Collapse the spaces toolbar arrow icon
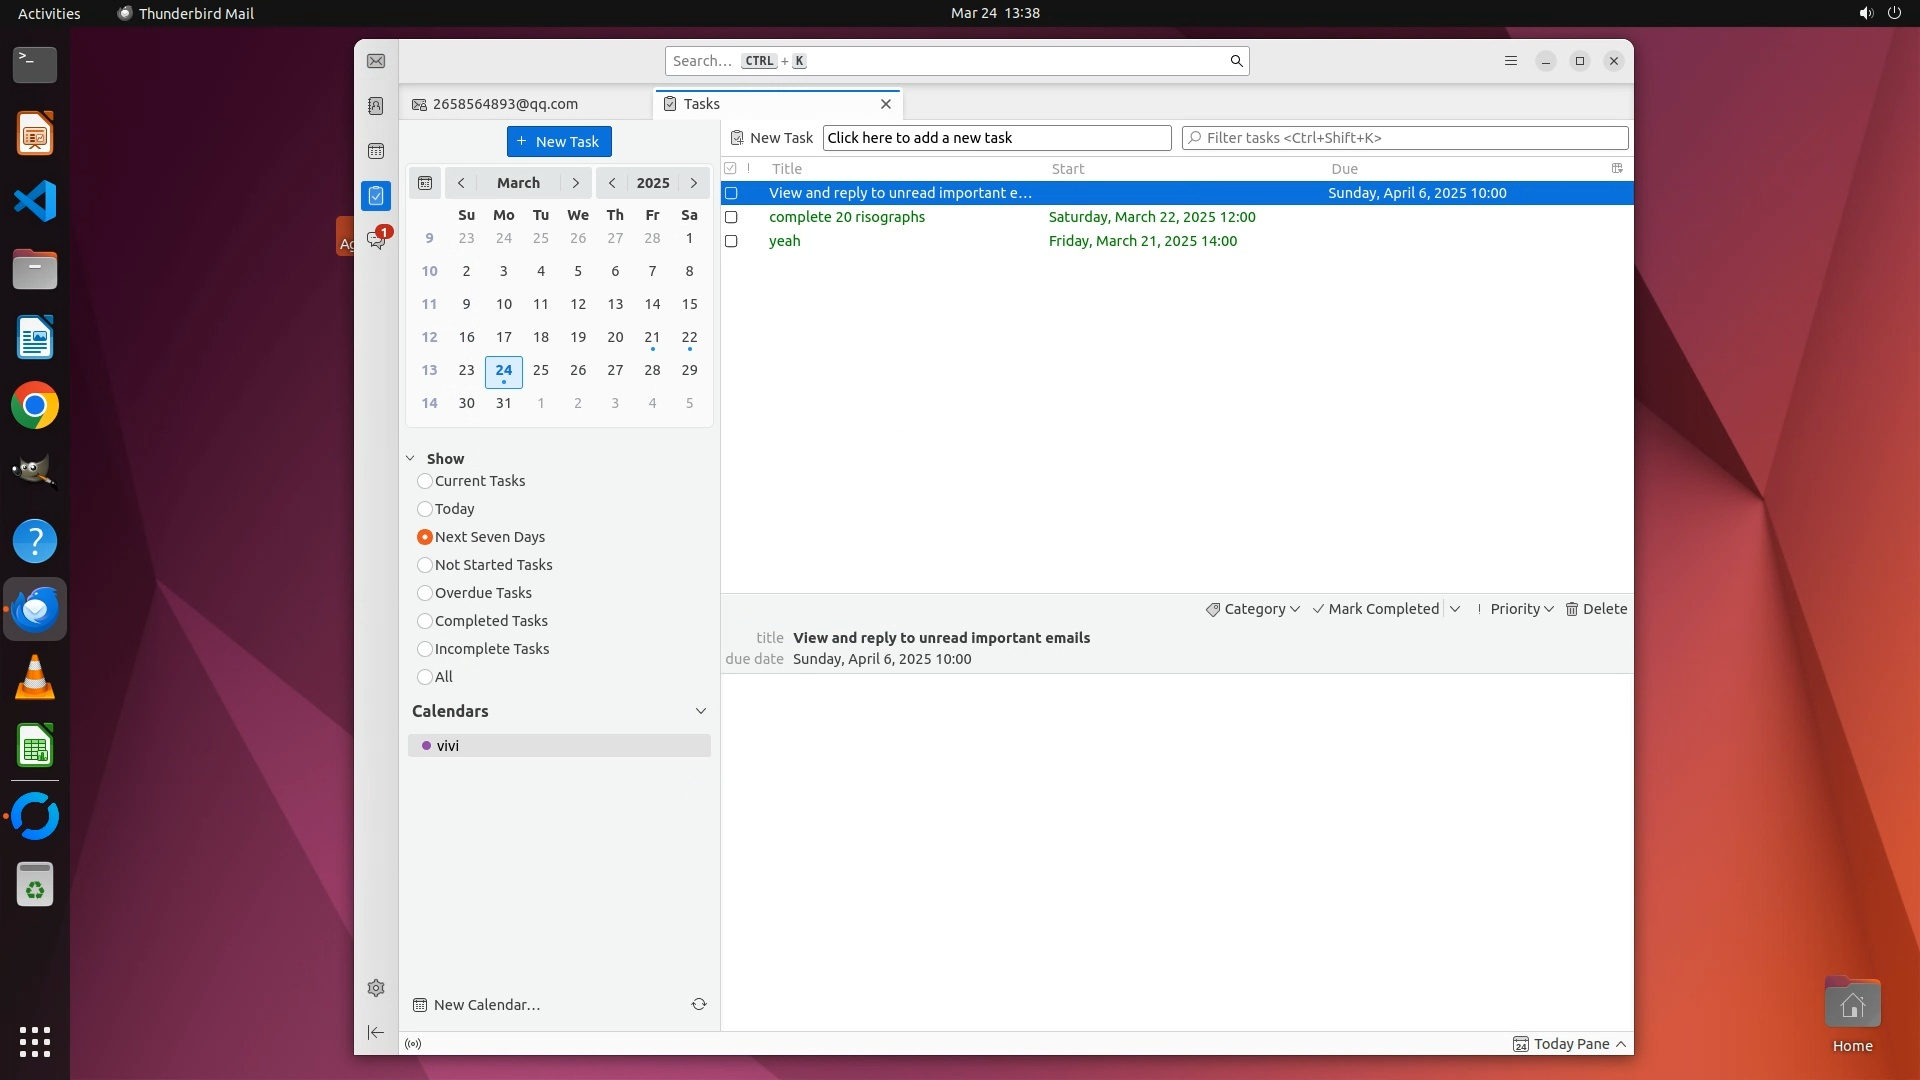Screen dimensions: 1920x1080 pos(376,1032)
